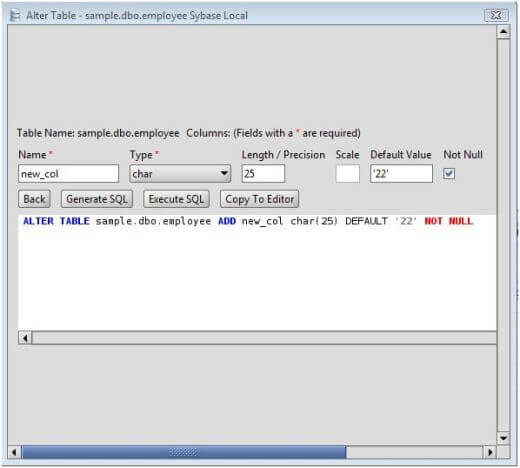
Task: Go Back to the previous step
Action: [x=34, y=199]
